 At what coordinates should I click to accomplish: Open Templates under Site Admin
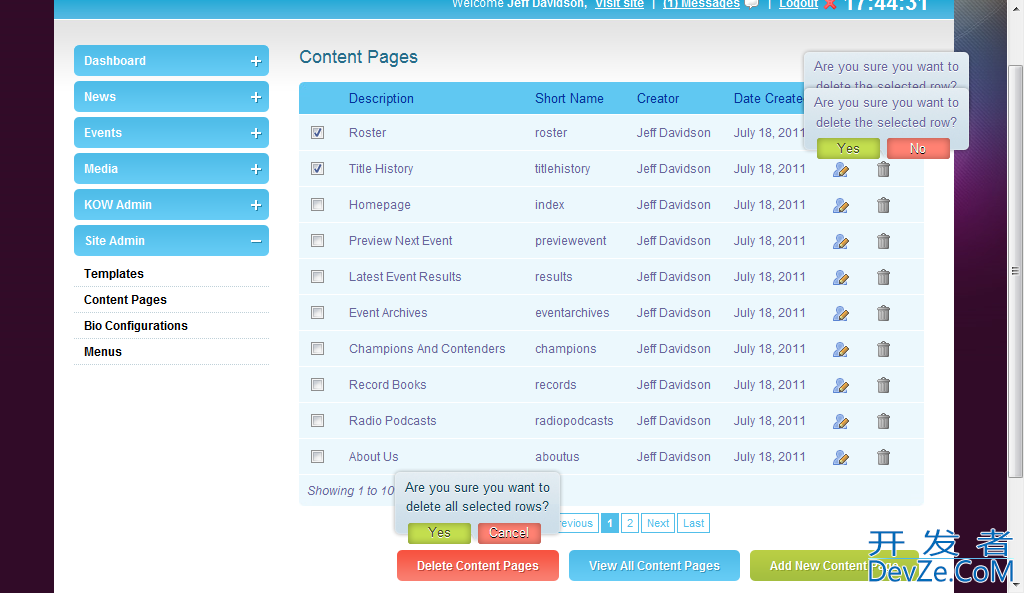pos(114,274)
